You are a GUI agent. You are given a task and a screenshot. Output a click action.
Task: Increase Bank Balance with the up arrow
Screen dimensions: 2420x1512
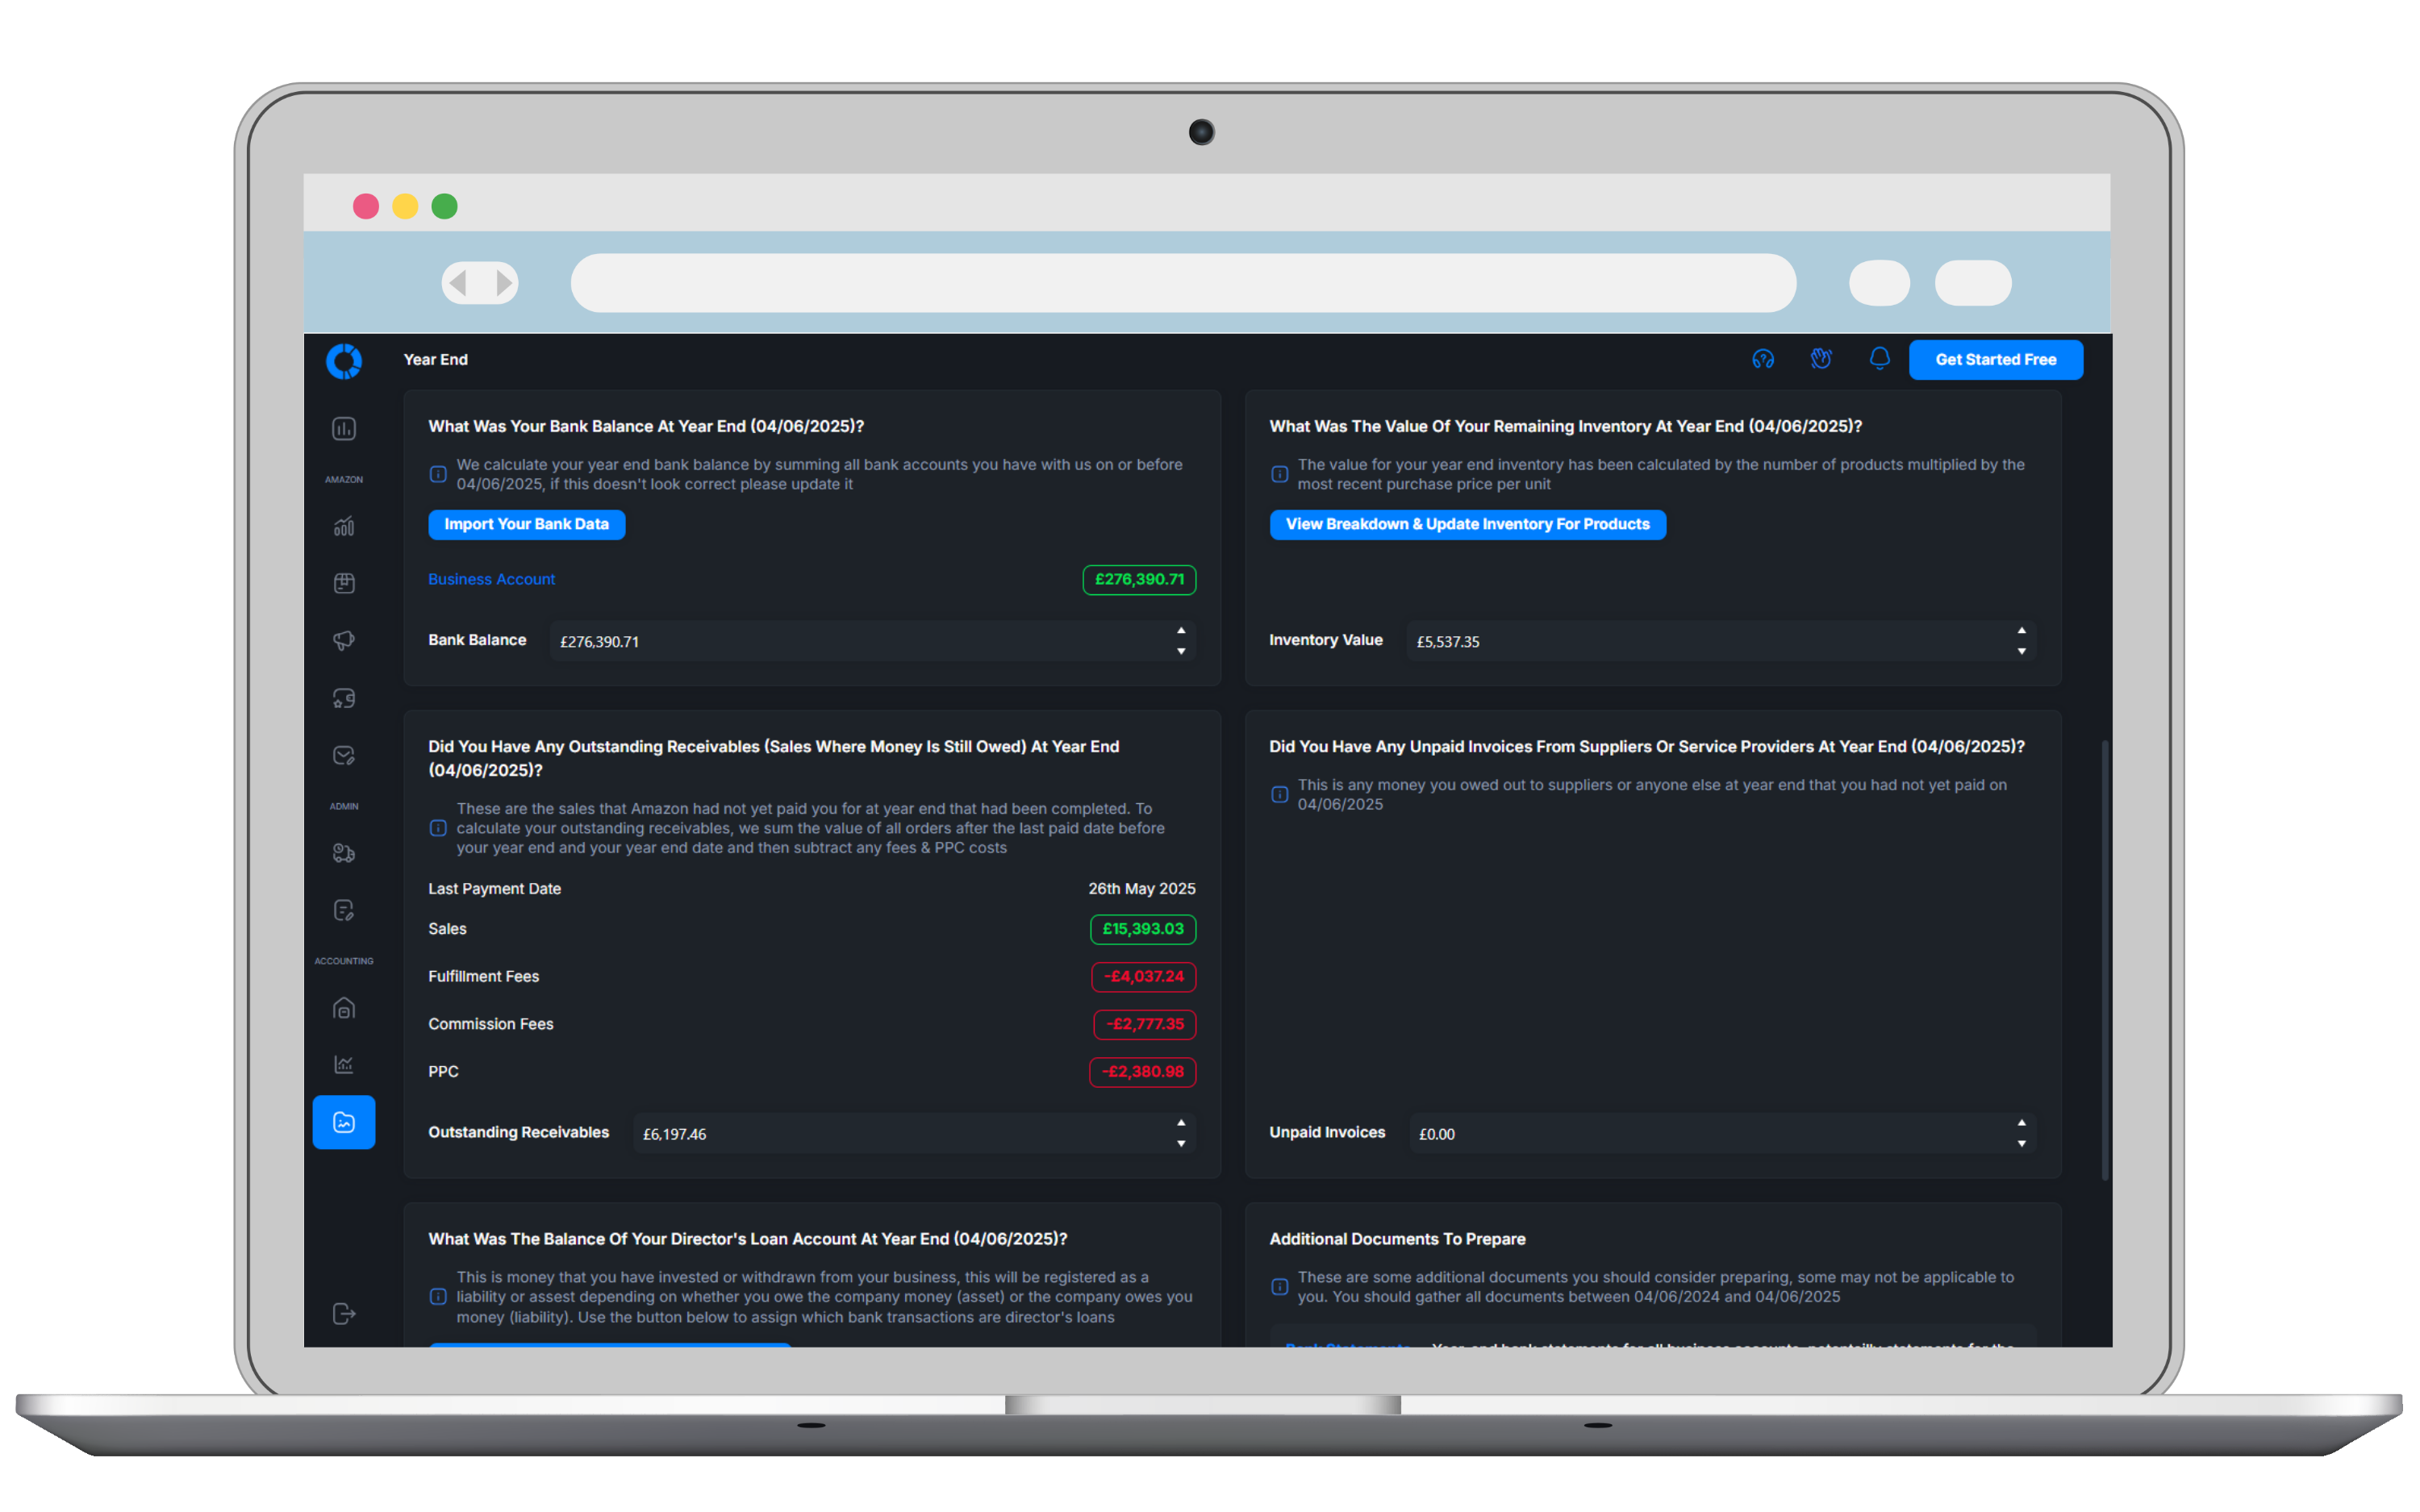click(x=1181, y=631)
